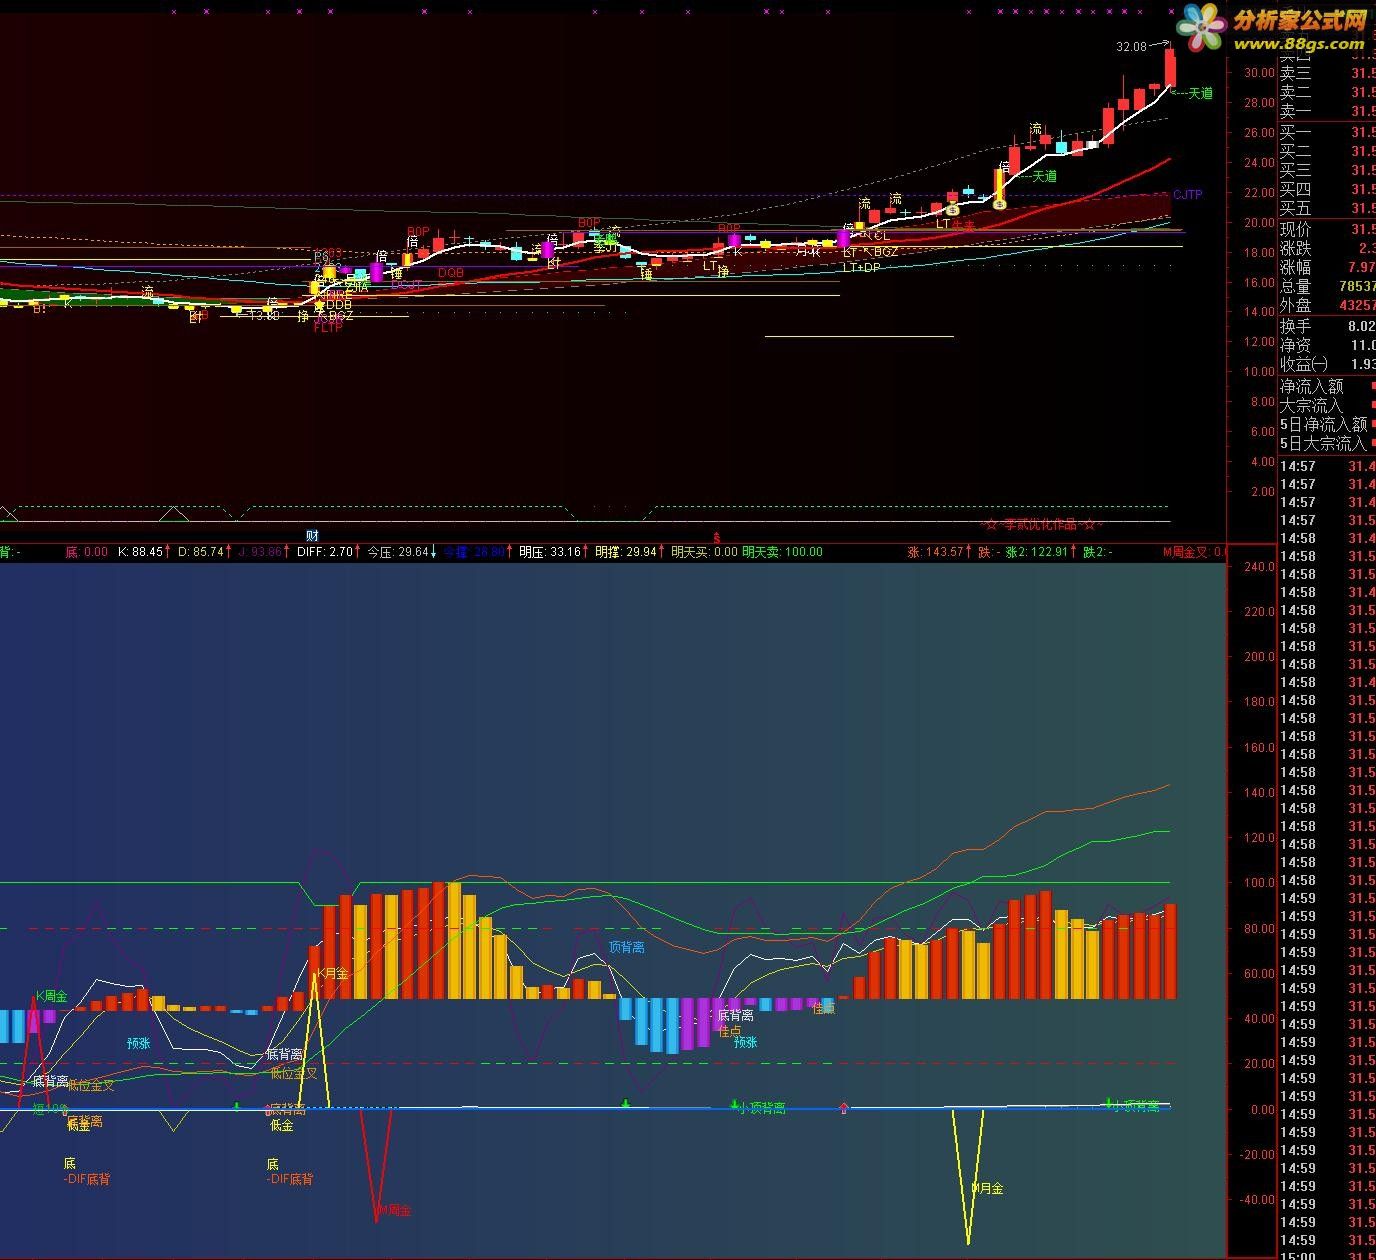Click the 明天卖: 100.00 value
Image resolution: width=1376 pixels, height=1260 pixels.
782,552
